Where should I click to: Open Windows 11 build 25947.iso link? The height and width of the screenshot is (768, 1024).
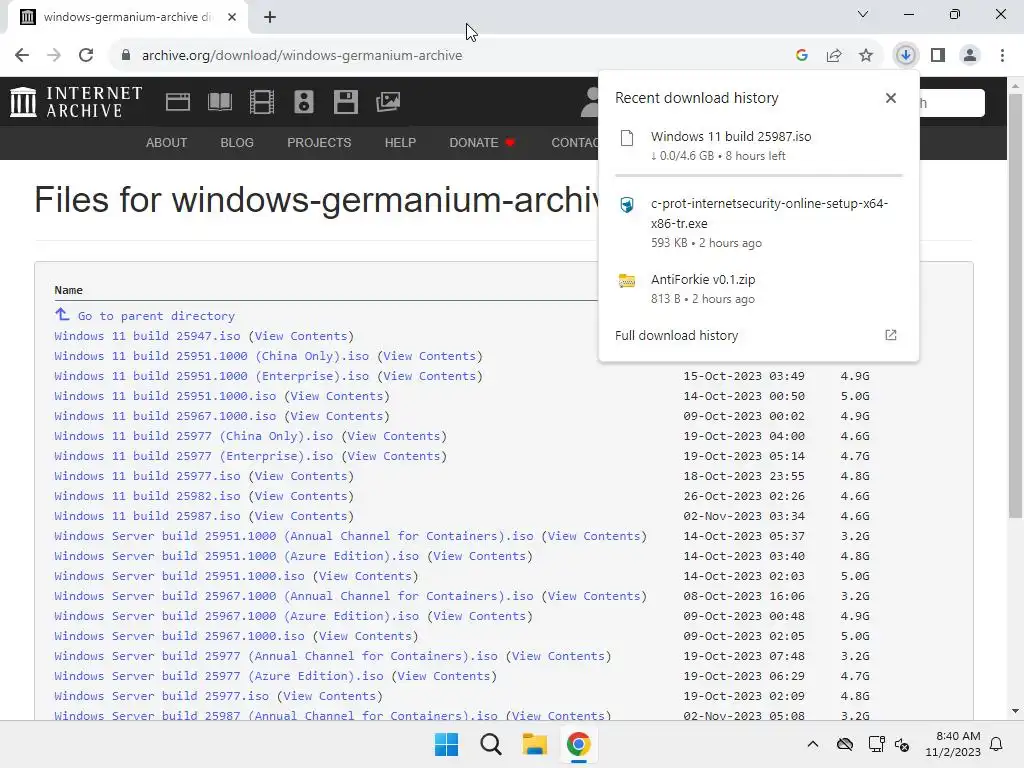[147, 336]
